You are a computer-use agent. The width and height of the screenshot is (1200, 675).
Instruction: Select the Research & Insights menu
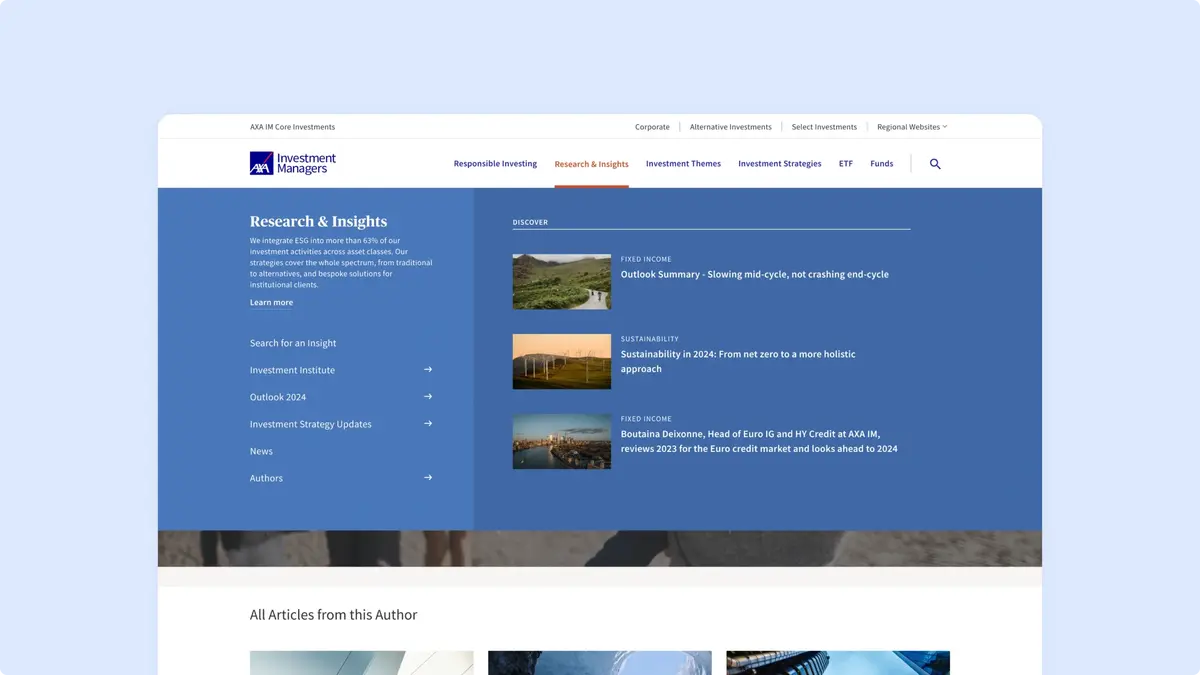591,164
